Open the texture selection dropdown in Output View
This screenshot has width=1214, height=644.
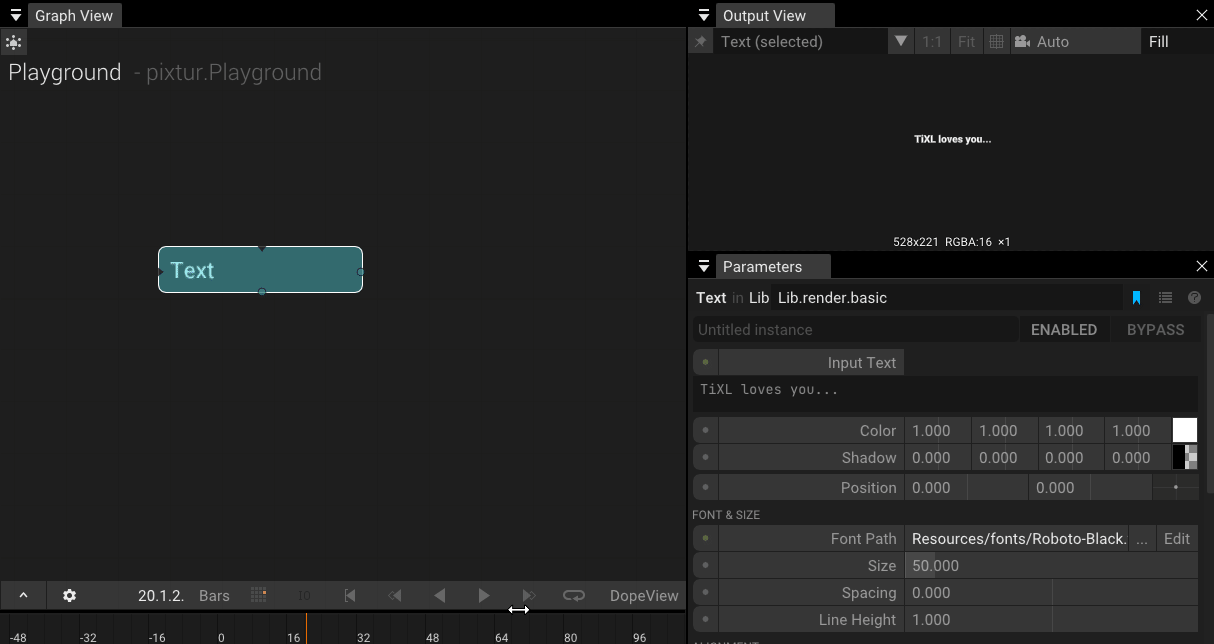901,41
